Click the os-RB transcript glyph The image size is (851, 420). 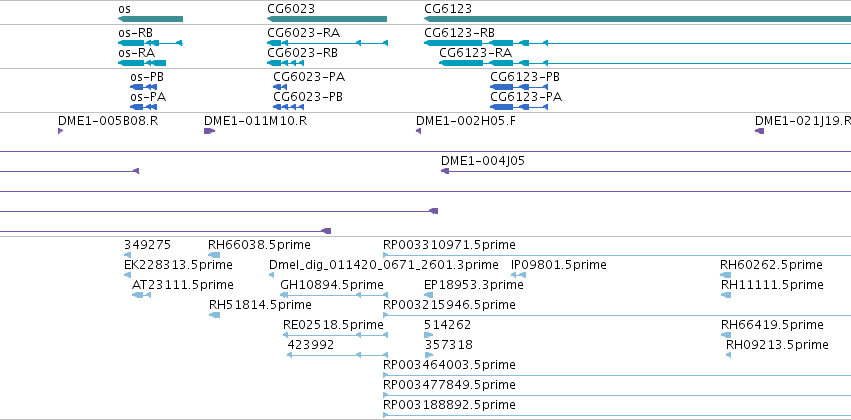pyautogui.click(x=150, y=43)
